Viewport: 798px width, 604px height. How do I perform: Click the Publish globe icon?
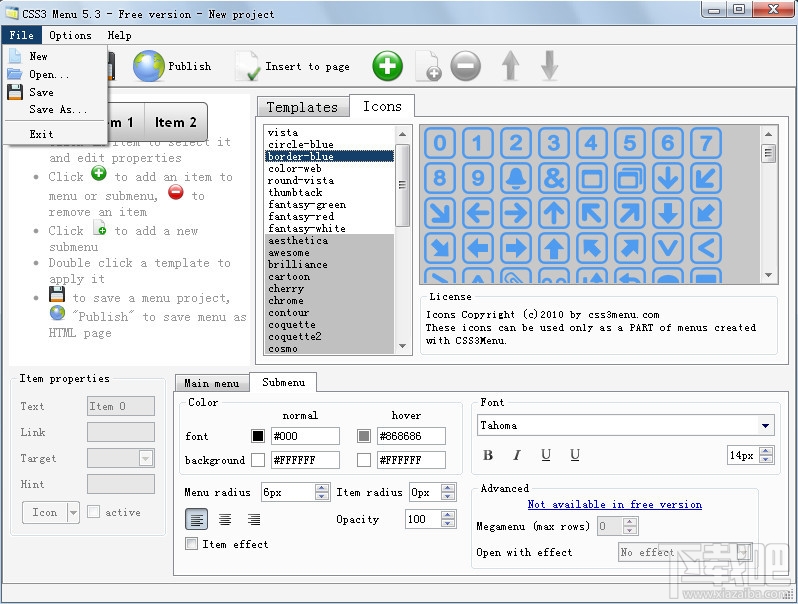[149, 66]
